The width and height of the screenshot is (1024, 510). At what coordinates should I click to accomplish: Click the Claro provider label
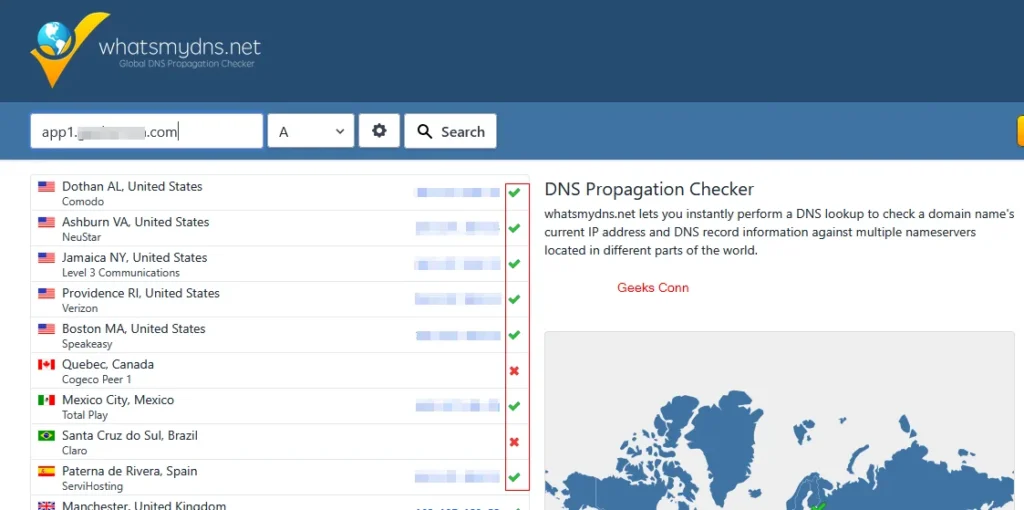74,451
